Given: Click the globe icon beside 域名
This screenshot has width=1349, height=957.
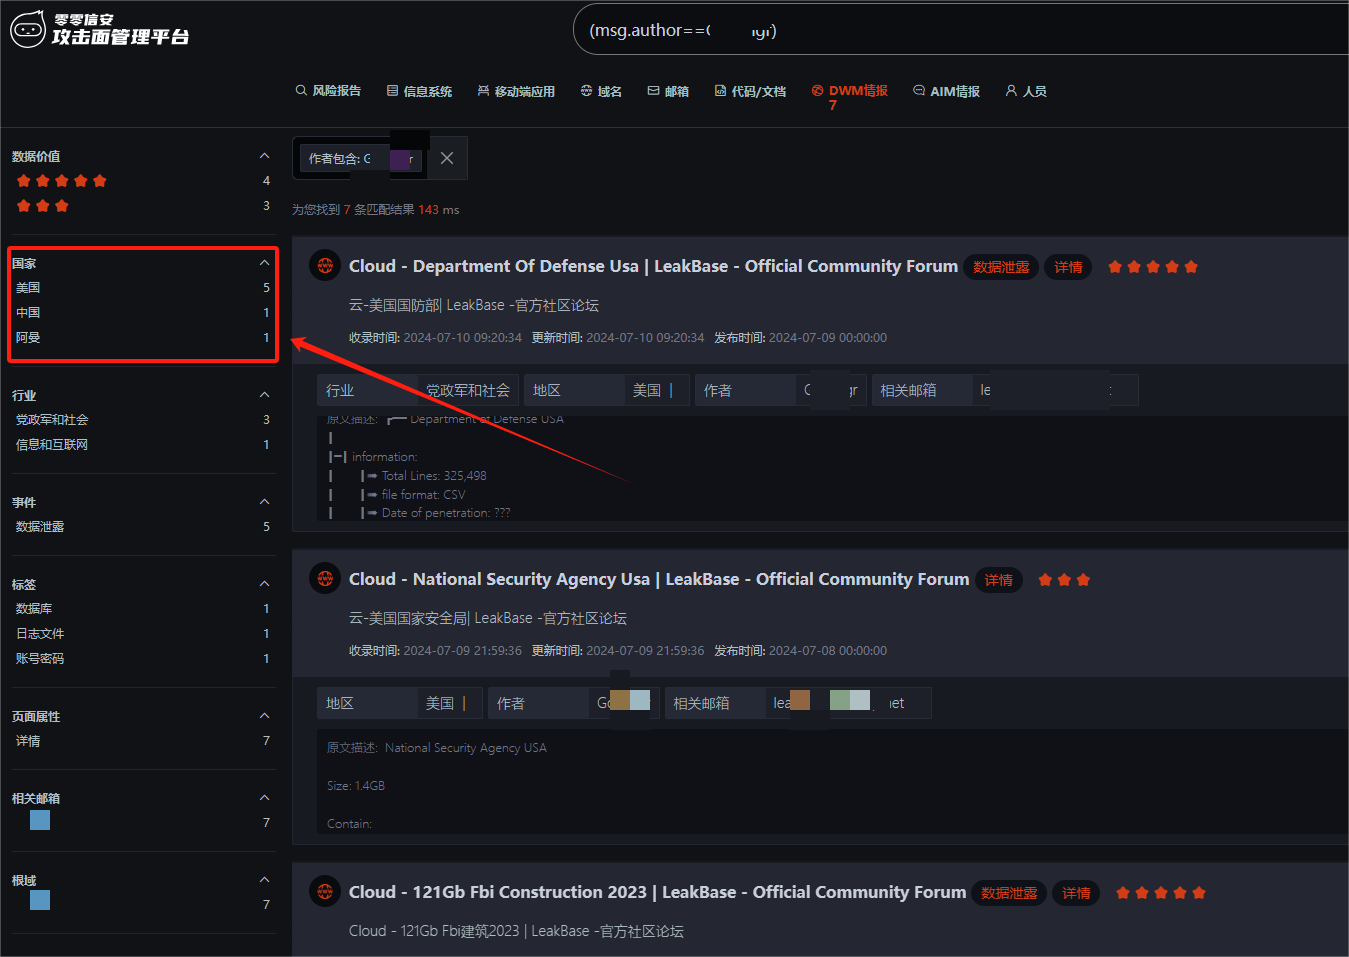Looking at the screenshot, I should (x=586, y=91).
